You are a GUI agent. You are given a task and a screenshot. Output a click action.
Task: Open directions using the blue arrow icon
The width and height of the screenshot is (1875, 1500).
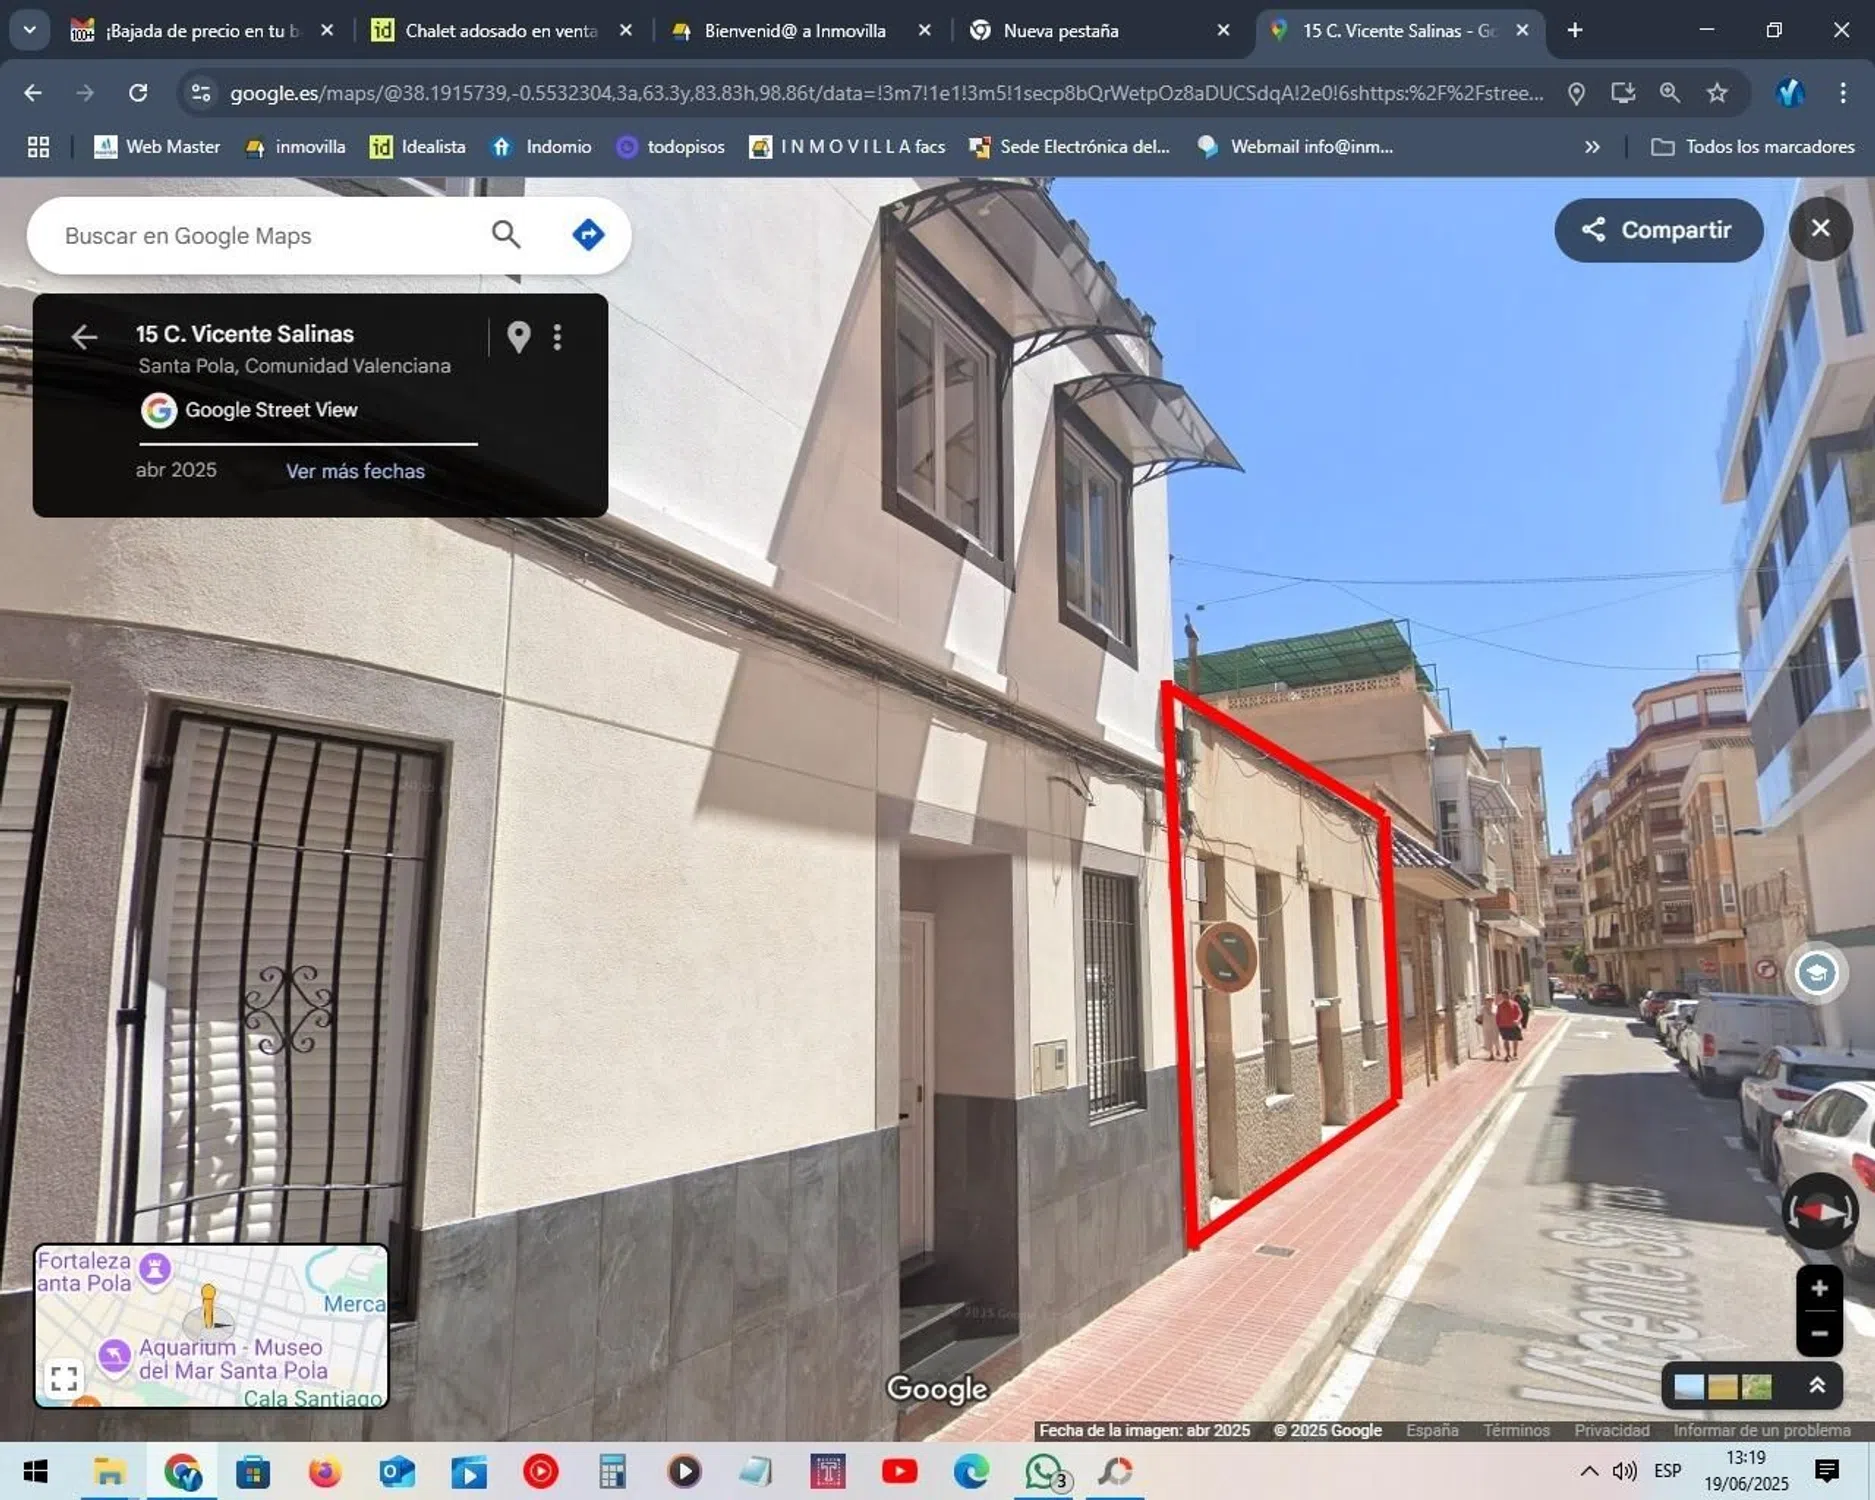[x=588, y=235]
